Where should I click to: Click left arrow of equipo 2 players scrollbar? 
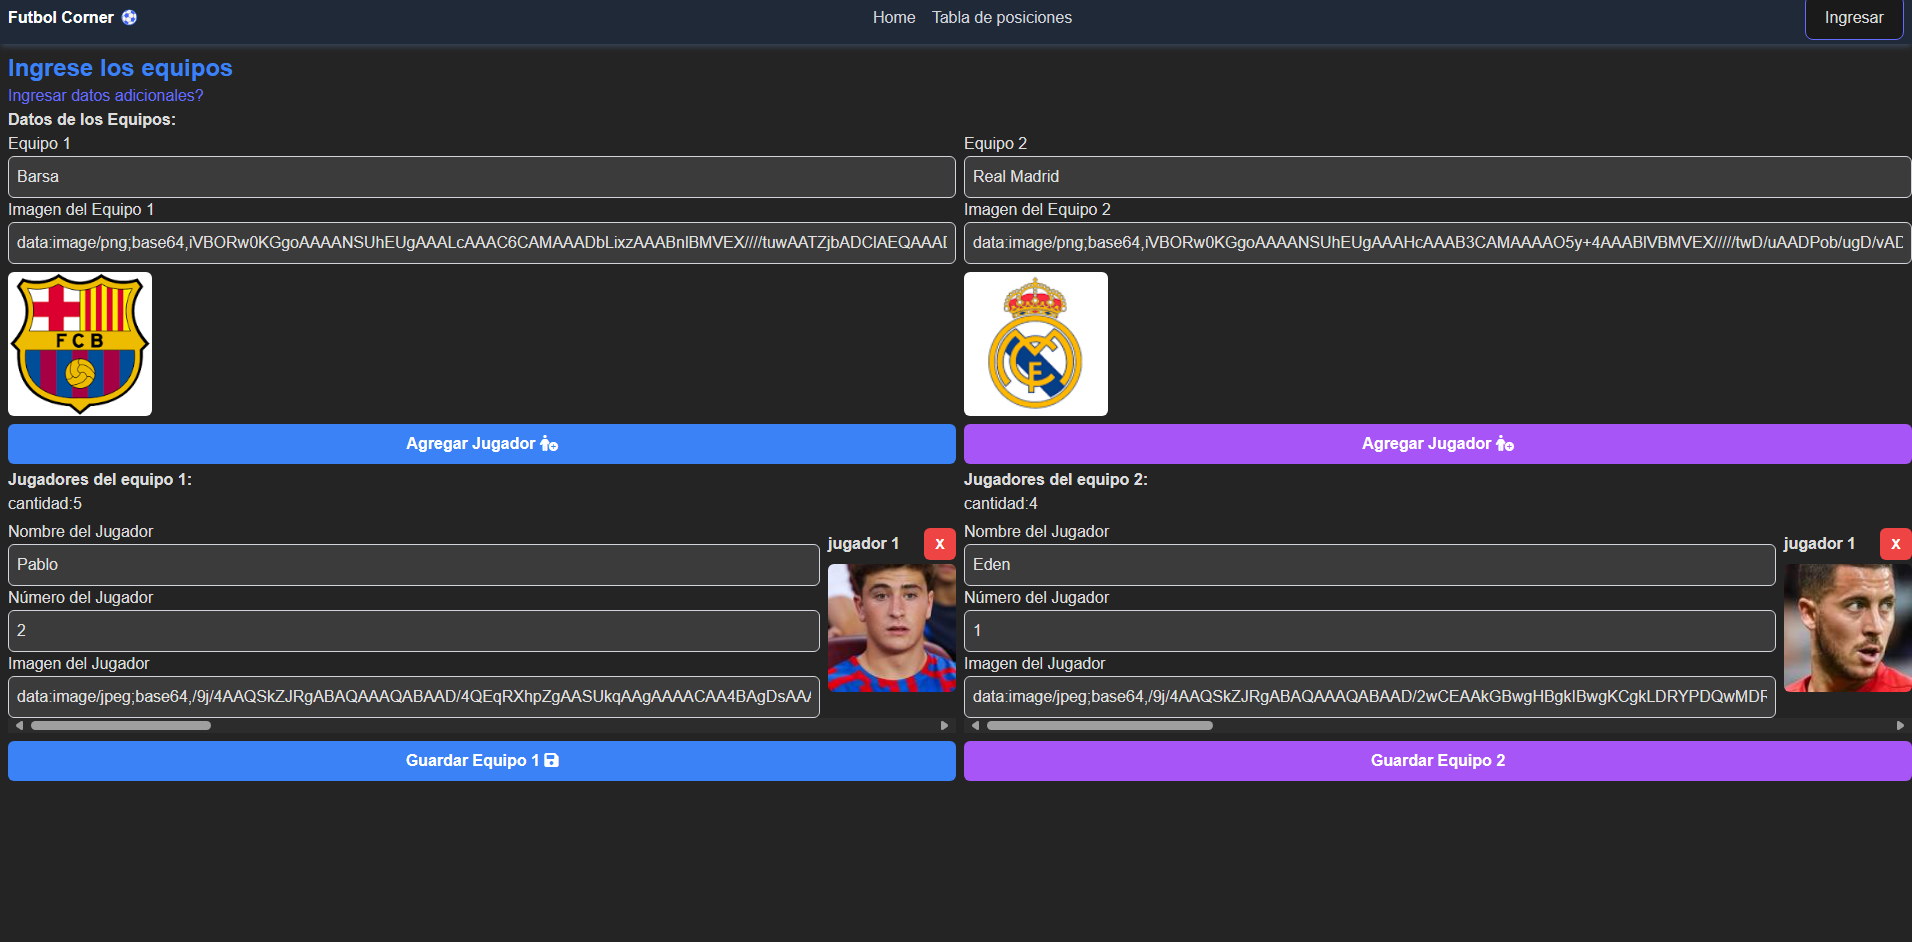click(975, 726)
